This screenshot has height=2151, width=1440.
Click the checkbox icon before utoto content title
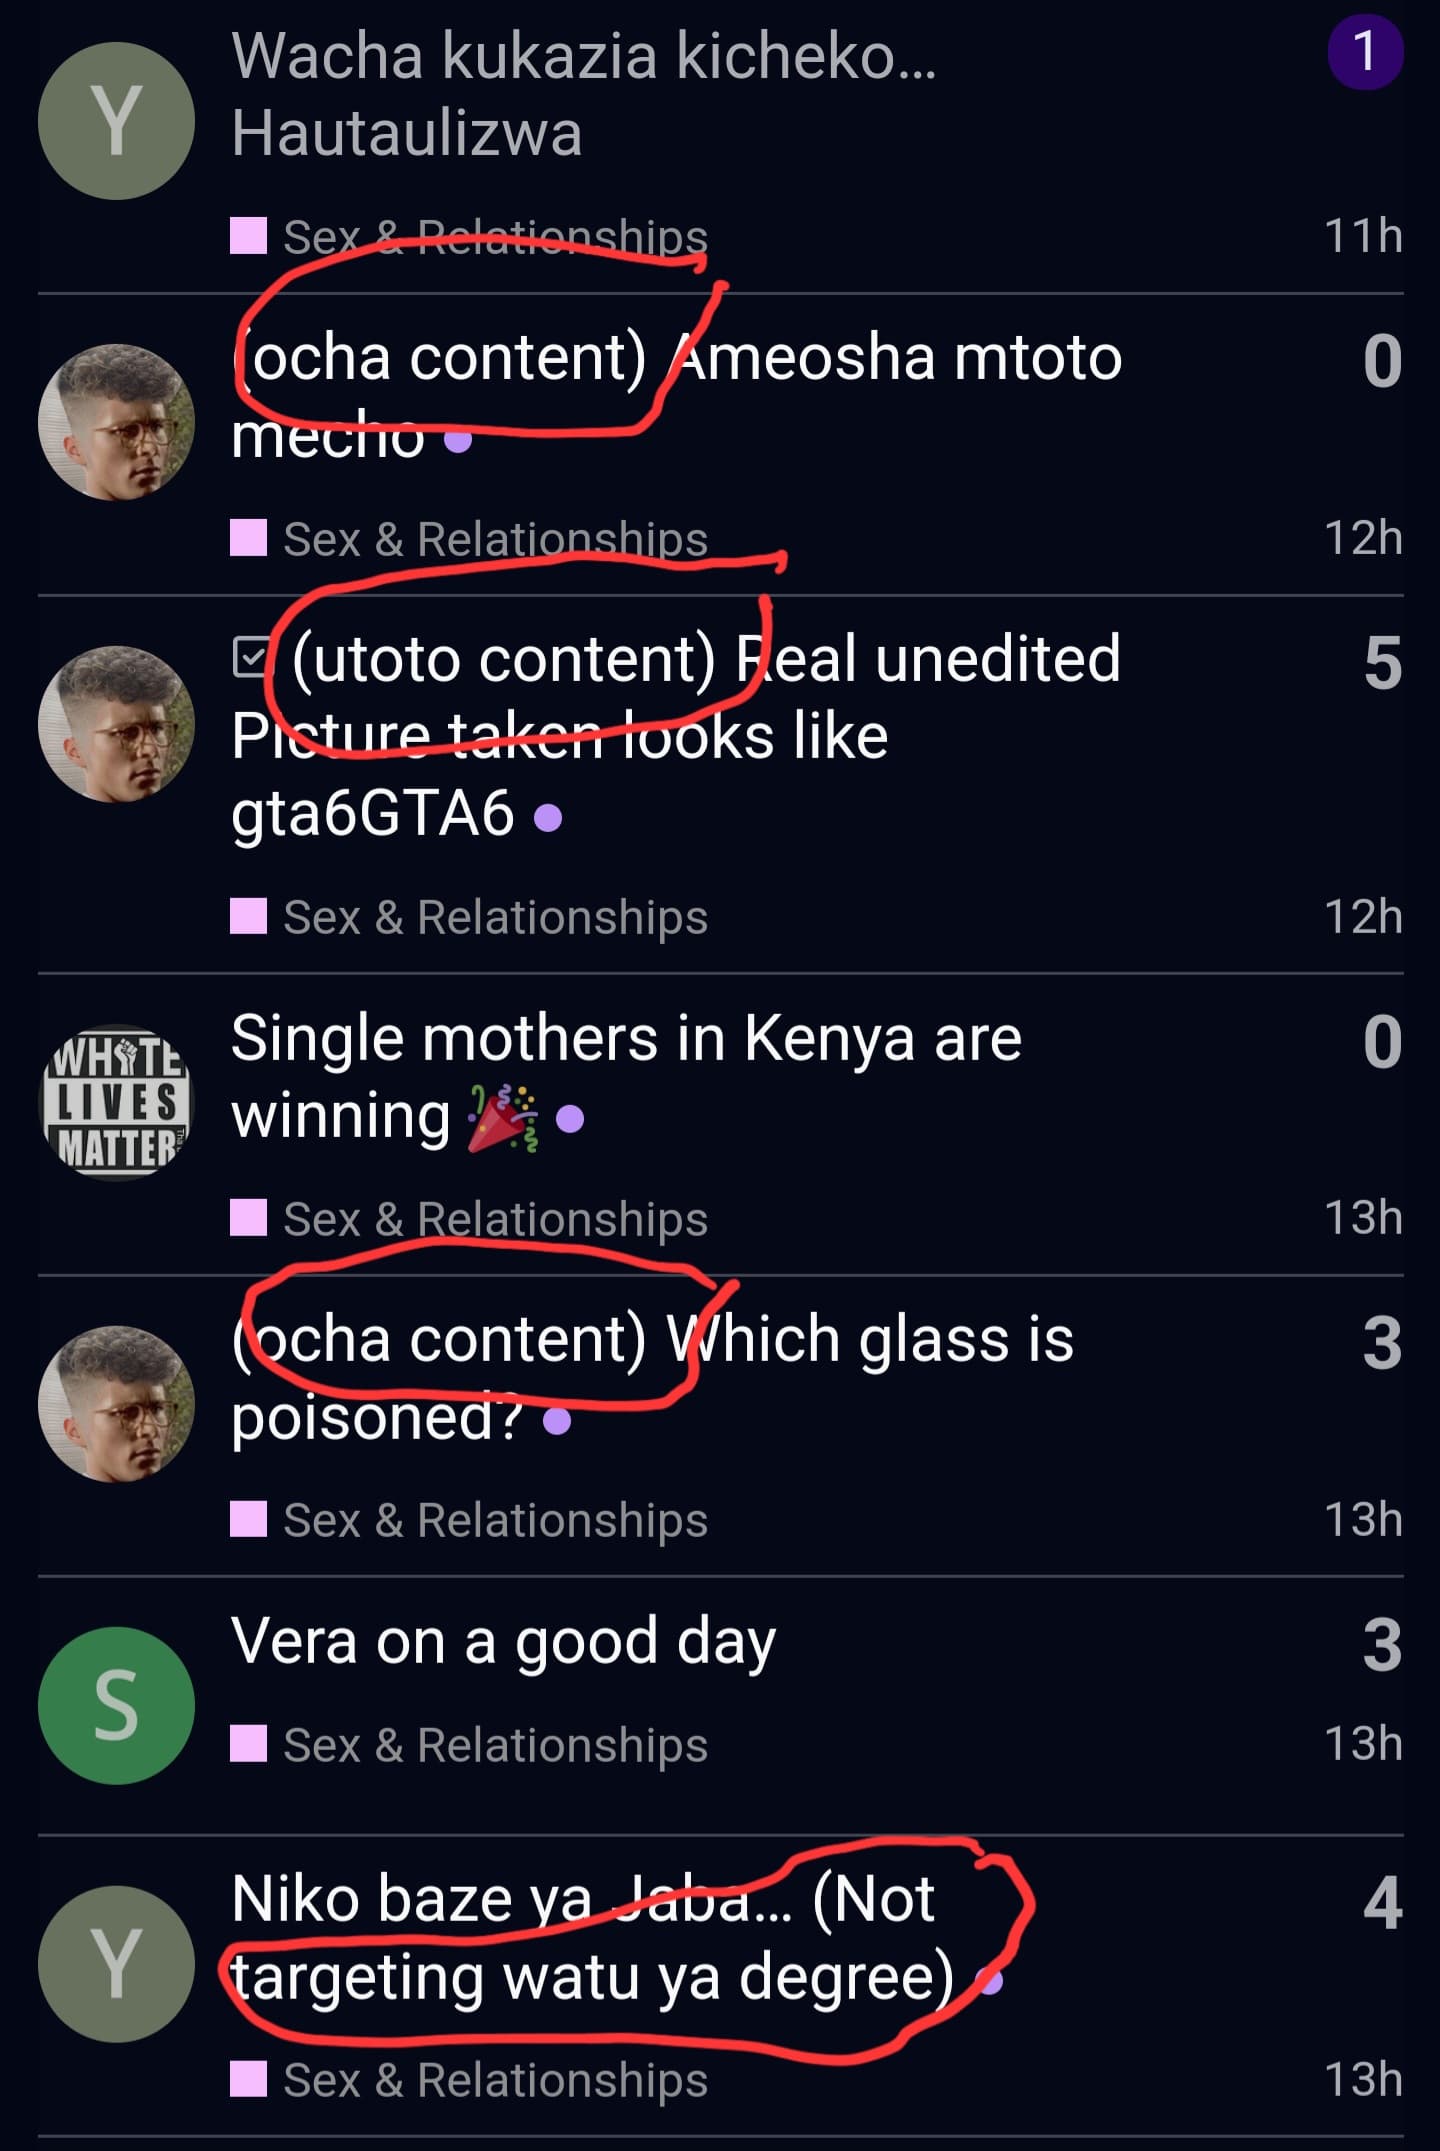(x=250, y=658)
